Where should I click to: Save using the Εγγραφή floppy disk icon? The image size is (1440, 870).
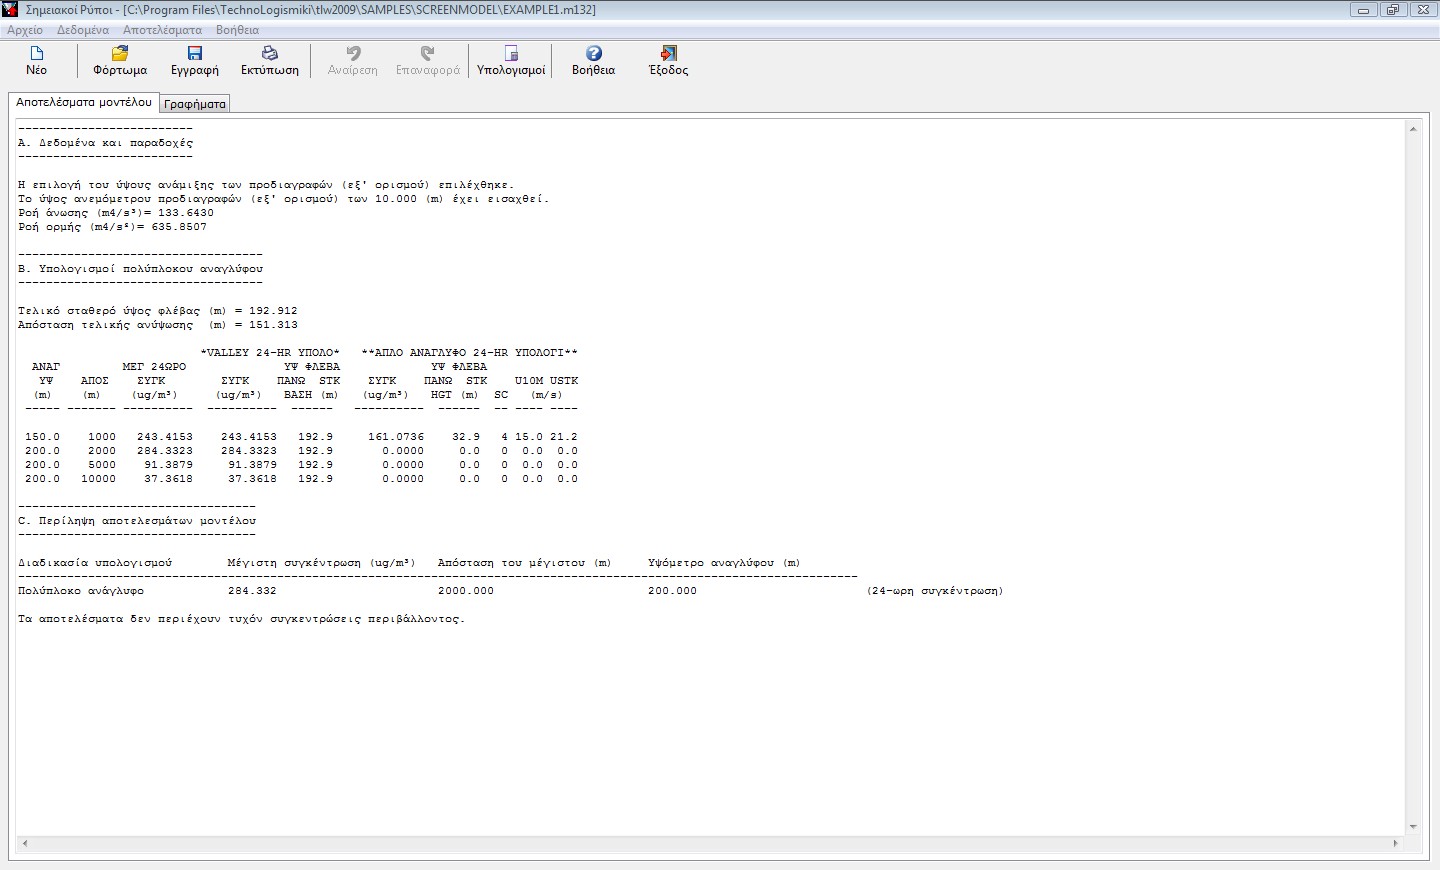tap(195, 54)
